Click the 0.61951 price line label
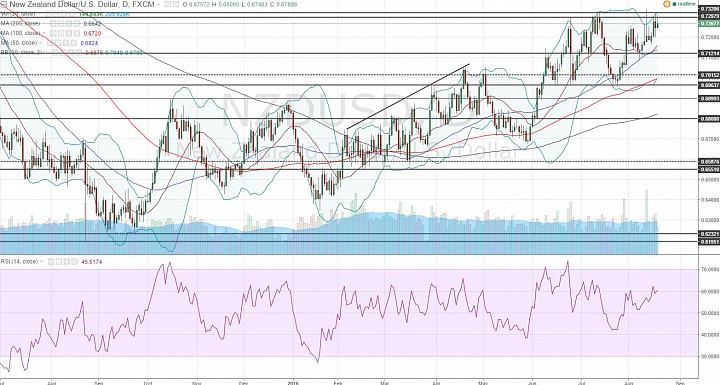Image resolution: width=720 pixels, height=385 pixels. (x=709, y=241)
